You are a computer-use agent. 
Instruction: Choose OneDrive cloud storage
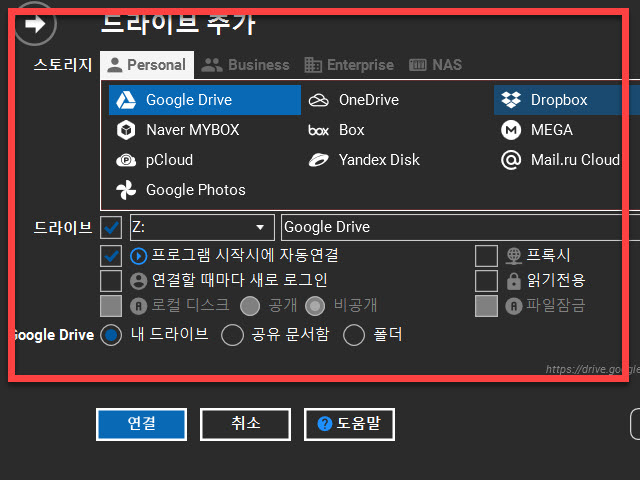pyautogui.click(x=353, y=100)
